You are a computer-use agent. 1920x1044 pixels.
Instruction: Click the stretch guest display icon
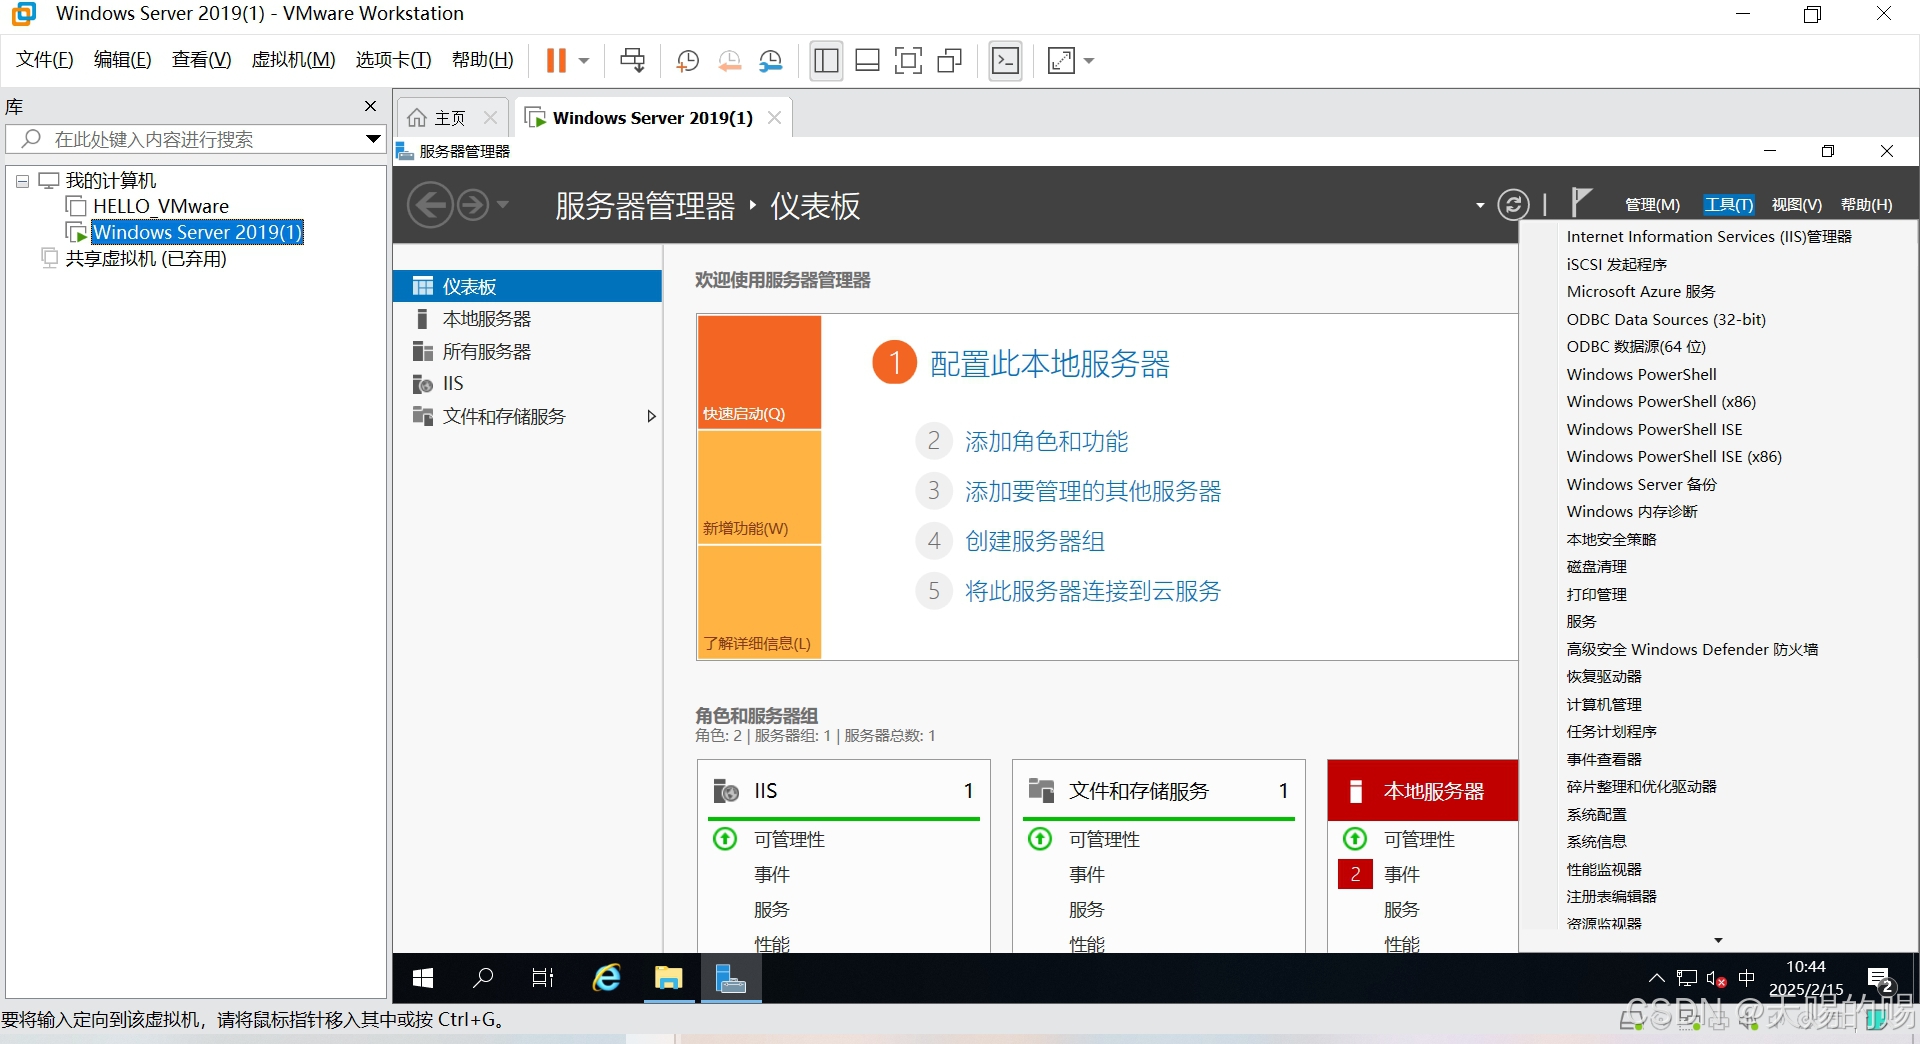(1061, 61)
